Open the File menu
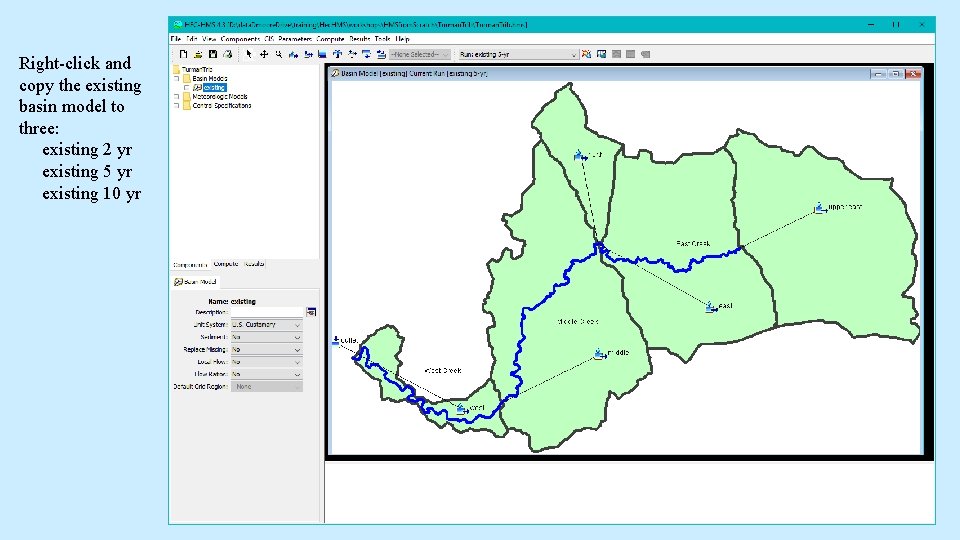 pos(176,39)
